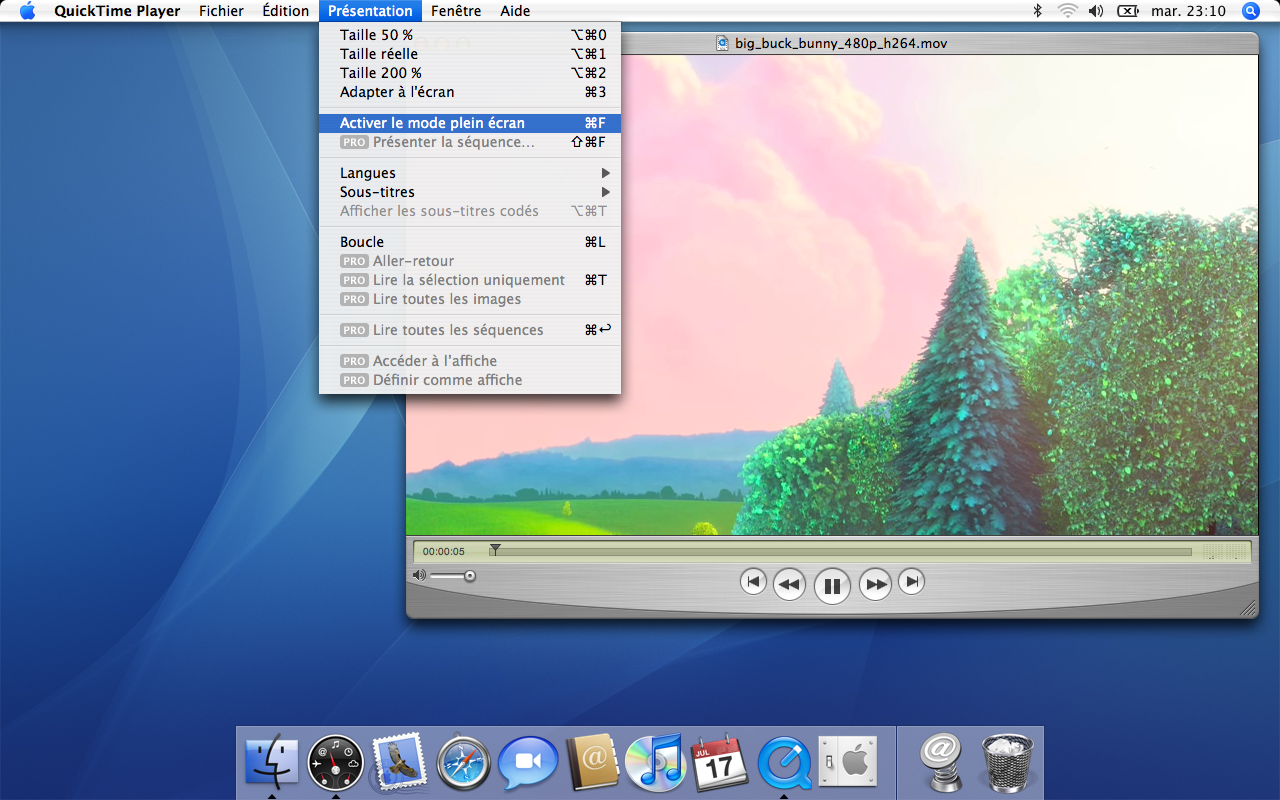Open the system volume menu bar icon
The height and width of the screenshot is (800, 1280).
tap(1096, 11)
